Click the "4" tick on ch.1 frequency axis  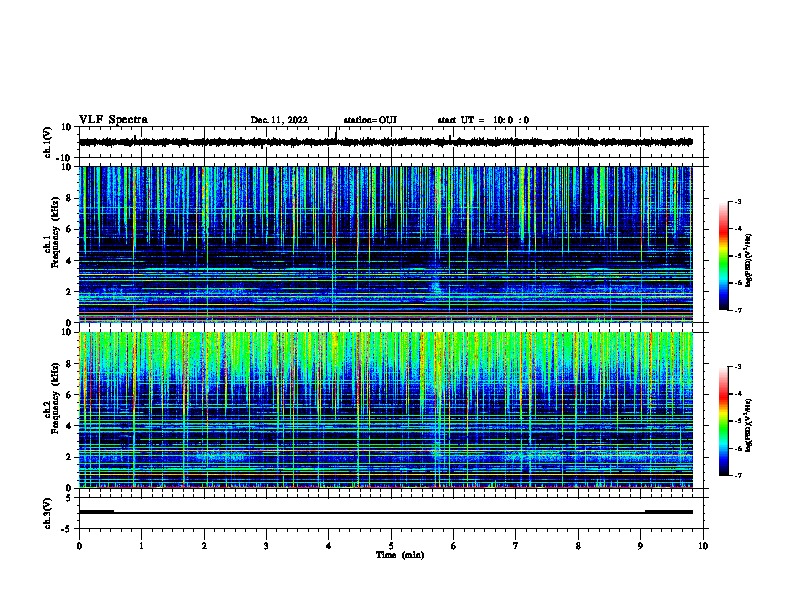point(70,261)
